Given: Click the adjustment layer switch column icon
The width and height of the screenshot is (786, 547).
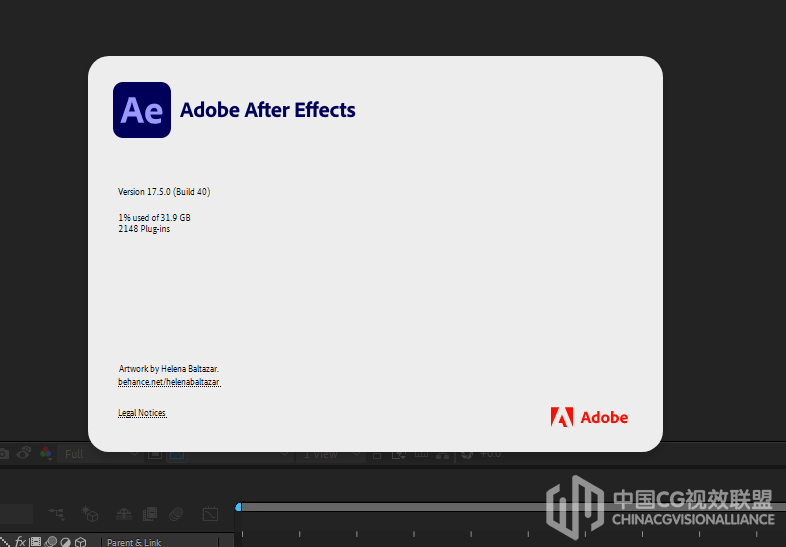Looking at the screenshot, I should pyautogui.click(x=66, y=541).
